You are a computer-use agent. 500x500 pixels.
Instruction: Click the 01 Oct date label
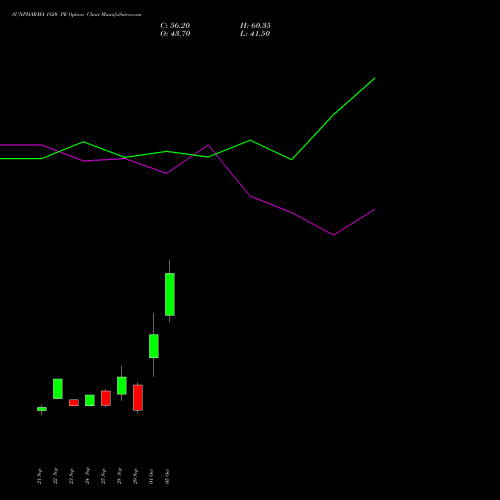(x=151, y=476)
